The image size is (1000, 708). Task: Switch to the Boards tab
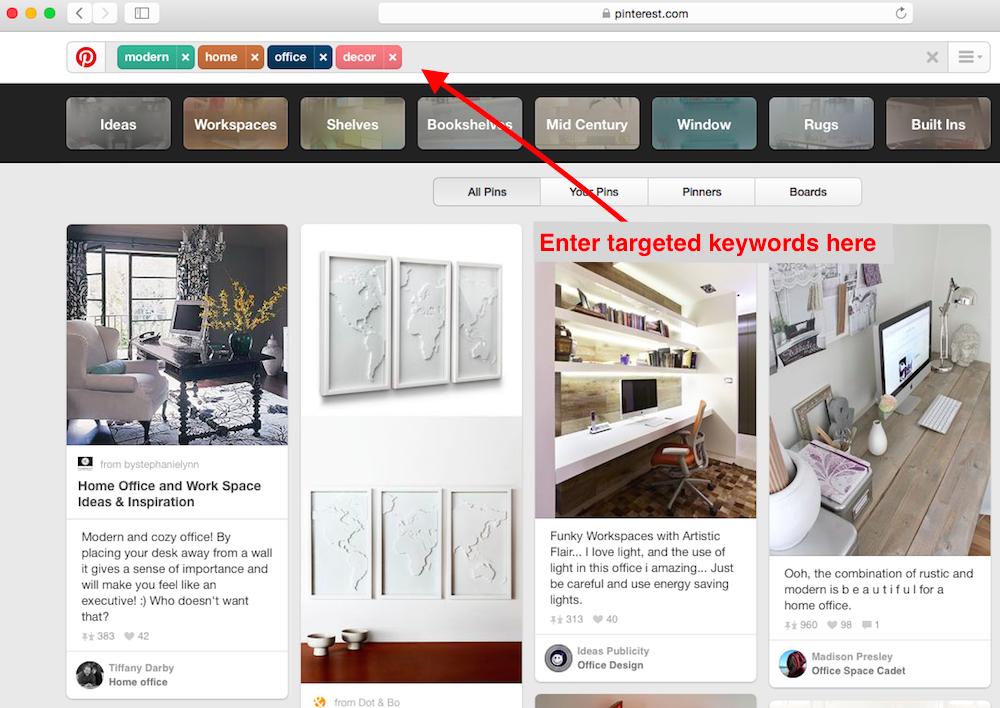pos(808,192)
